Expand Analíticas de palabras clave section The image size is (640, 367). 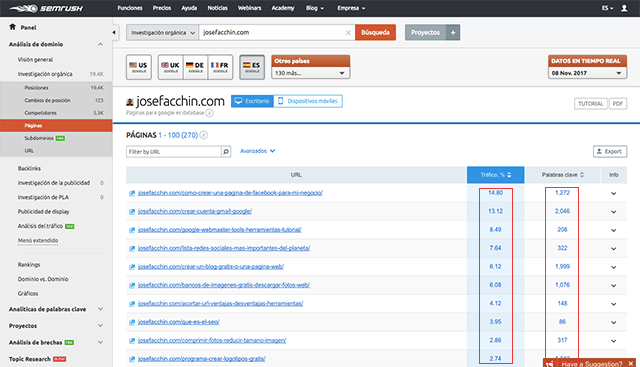(x=100, y=309)
